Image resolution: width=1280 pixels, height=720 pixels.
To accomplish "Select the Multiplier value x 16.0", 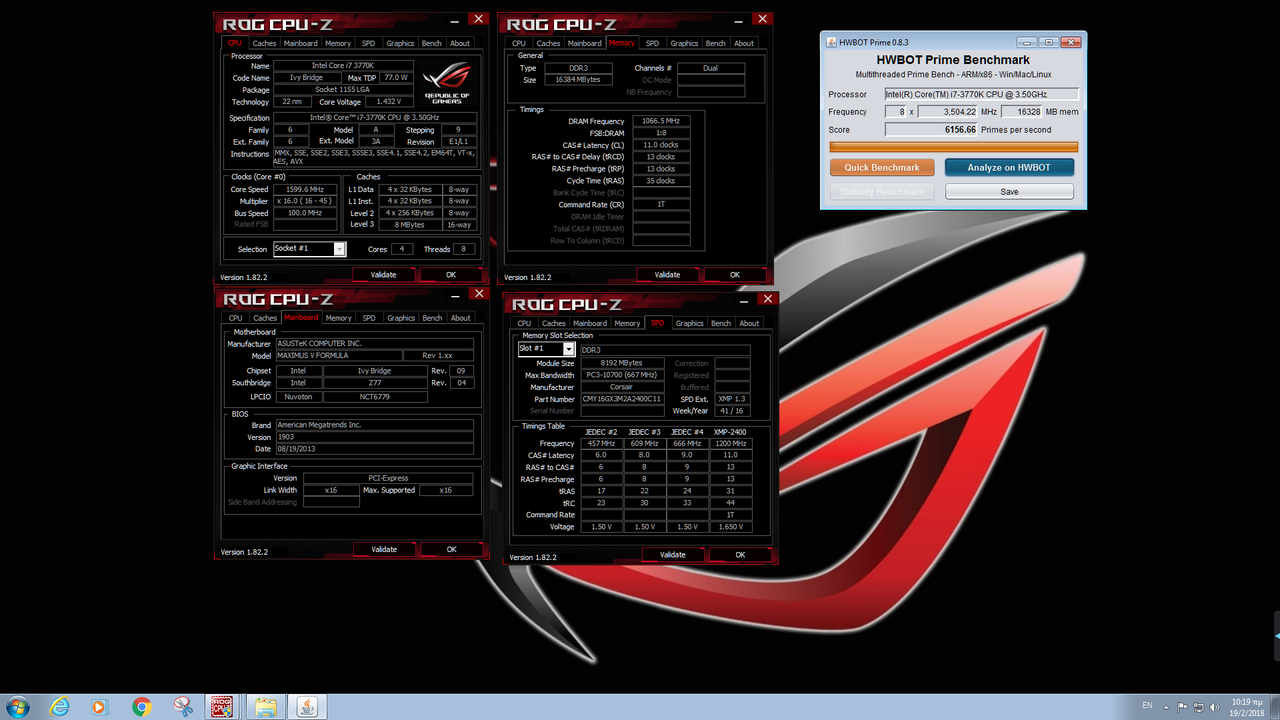I will [306, 201].
